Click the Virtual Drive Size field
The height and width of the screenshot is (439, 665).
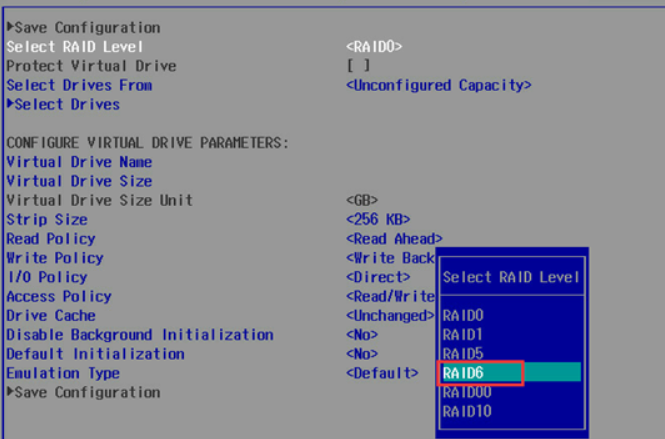click(x=79, y=181)
